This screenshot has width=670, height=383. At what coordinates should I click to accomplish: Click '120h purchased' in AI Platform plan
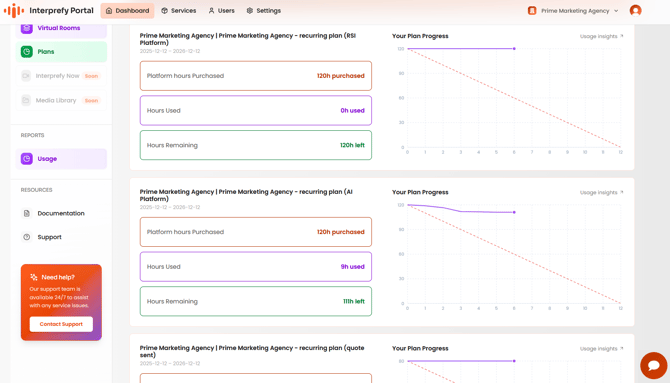pos(341,232)
